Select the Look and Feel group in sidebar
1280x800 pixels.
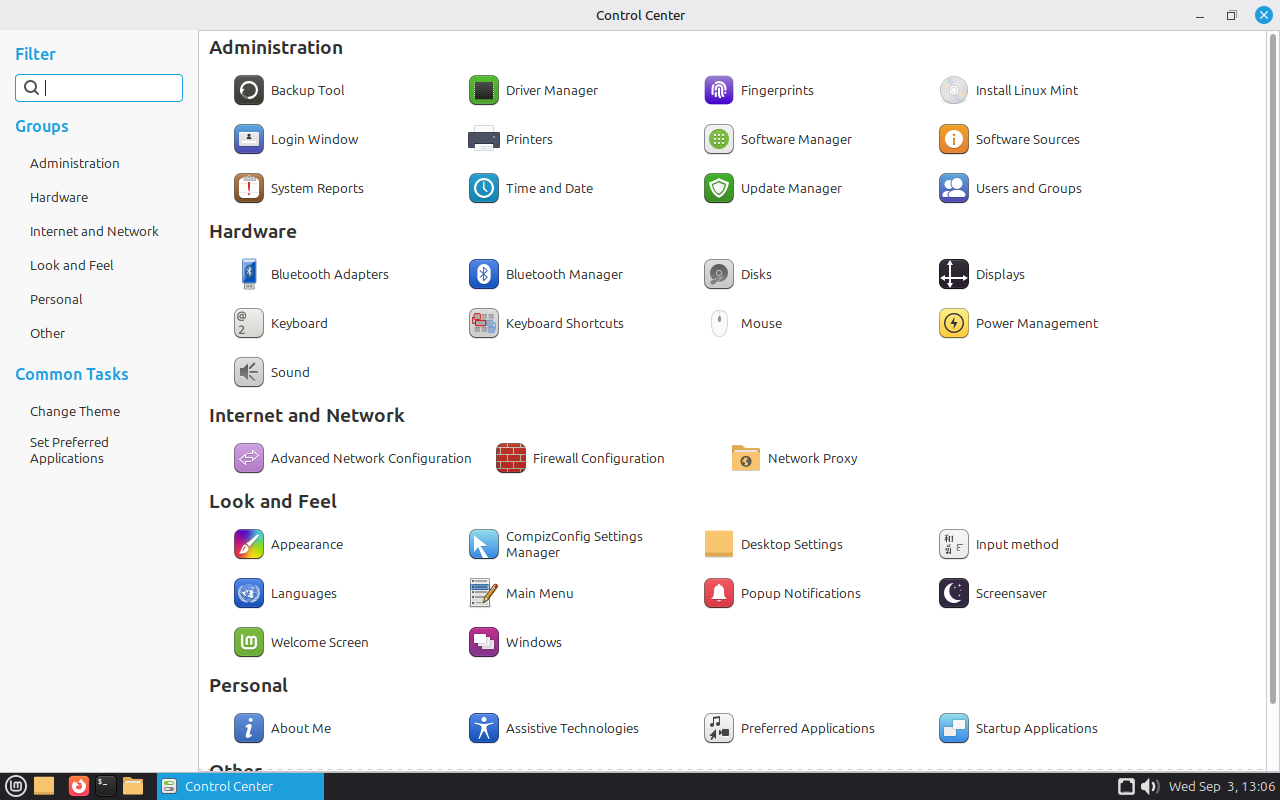(x=72, y=265)
